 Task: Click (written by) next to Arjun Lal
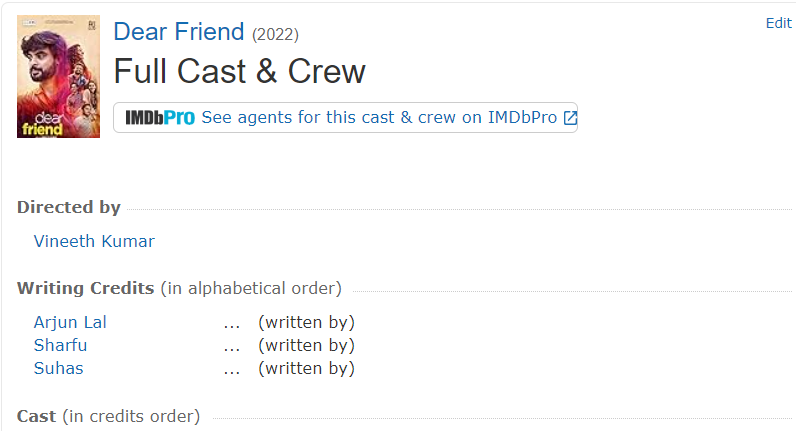click(306, 322)
